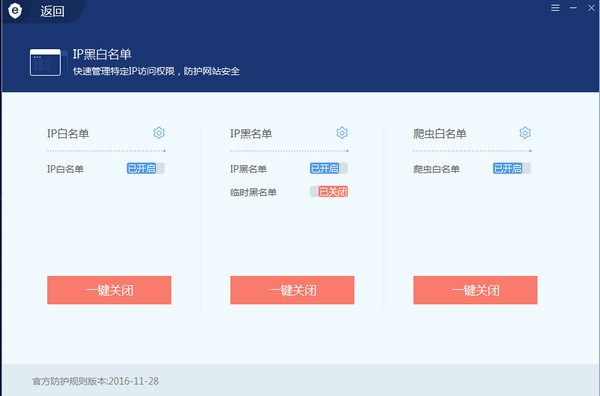Viewport: 600px width, 396px height.
Task: Close the application window
Action: (x=591, y=8)
